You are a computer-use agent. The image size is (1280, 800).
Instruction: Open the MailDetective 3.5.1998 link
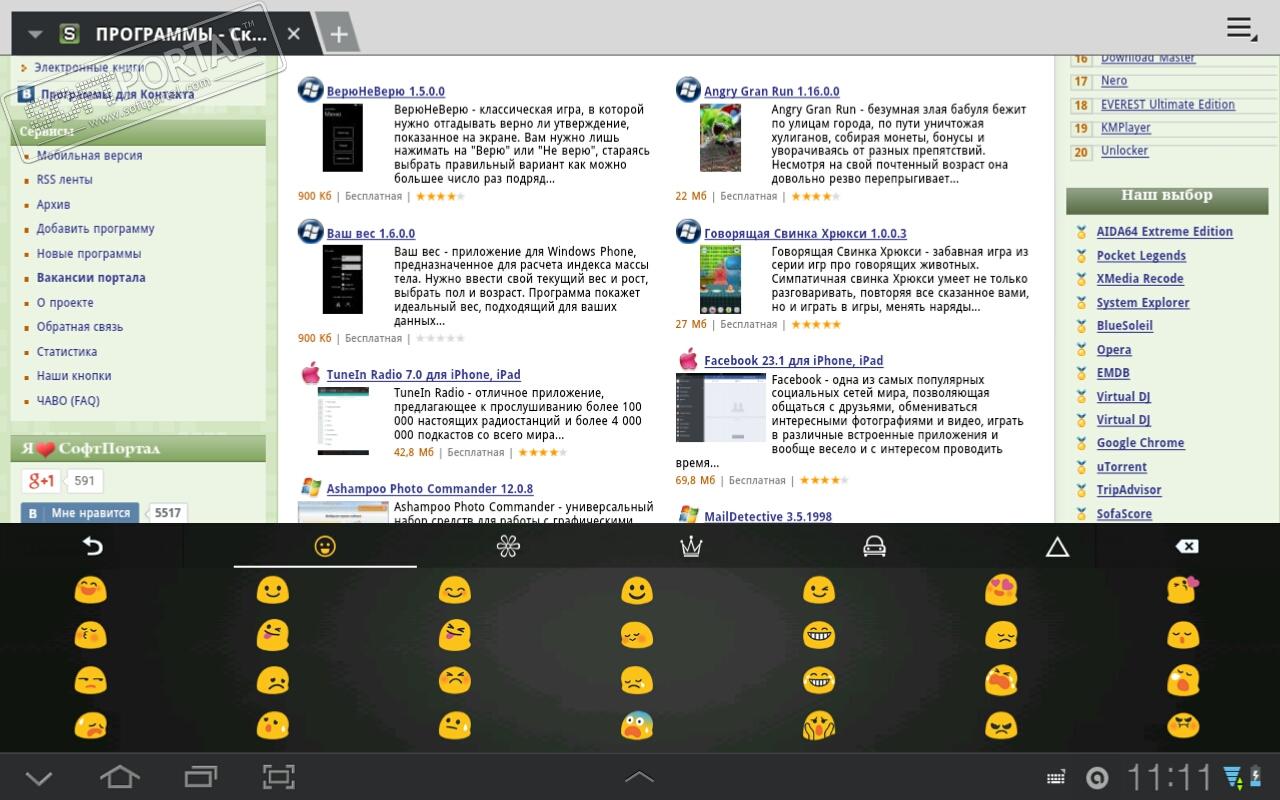click(x=768, y=517)
